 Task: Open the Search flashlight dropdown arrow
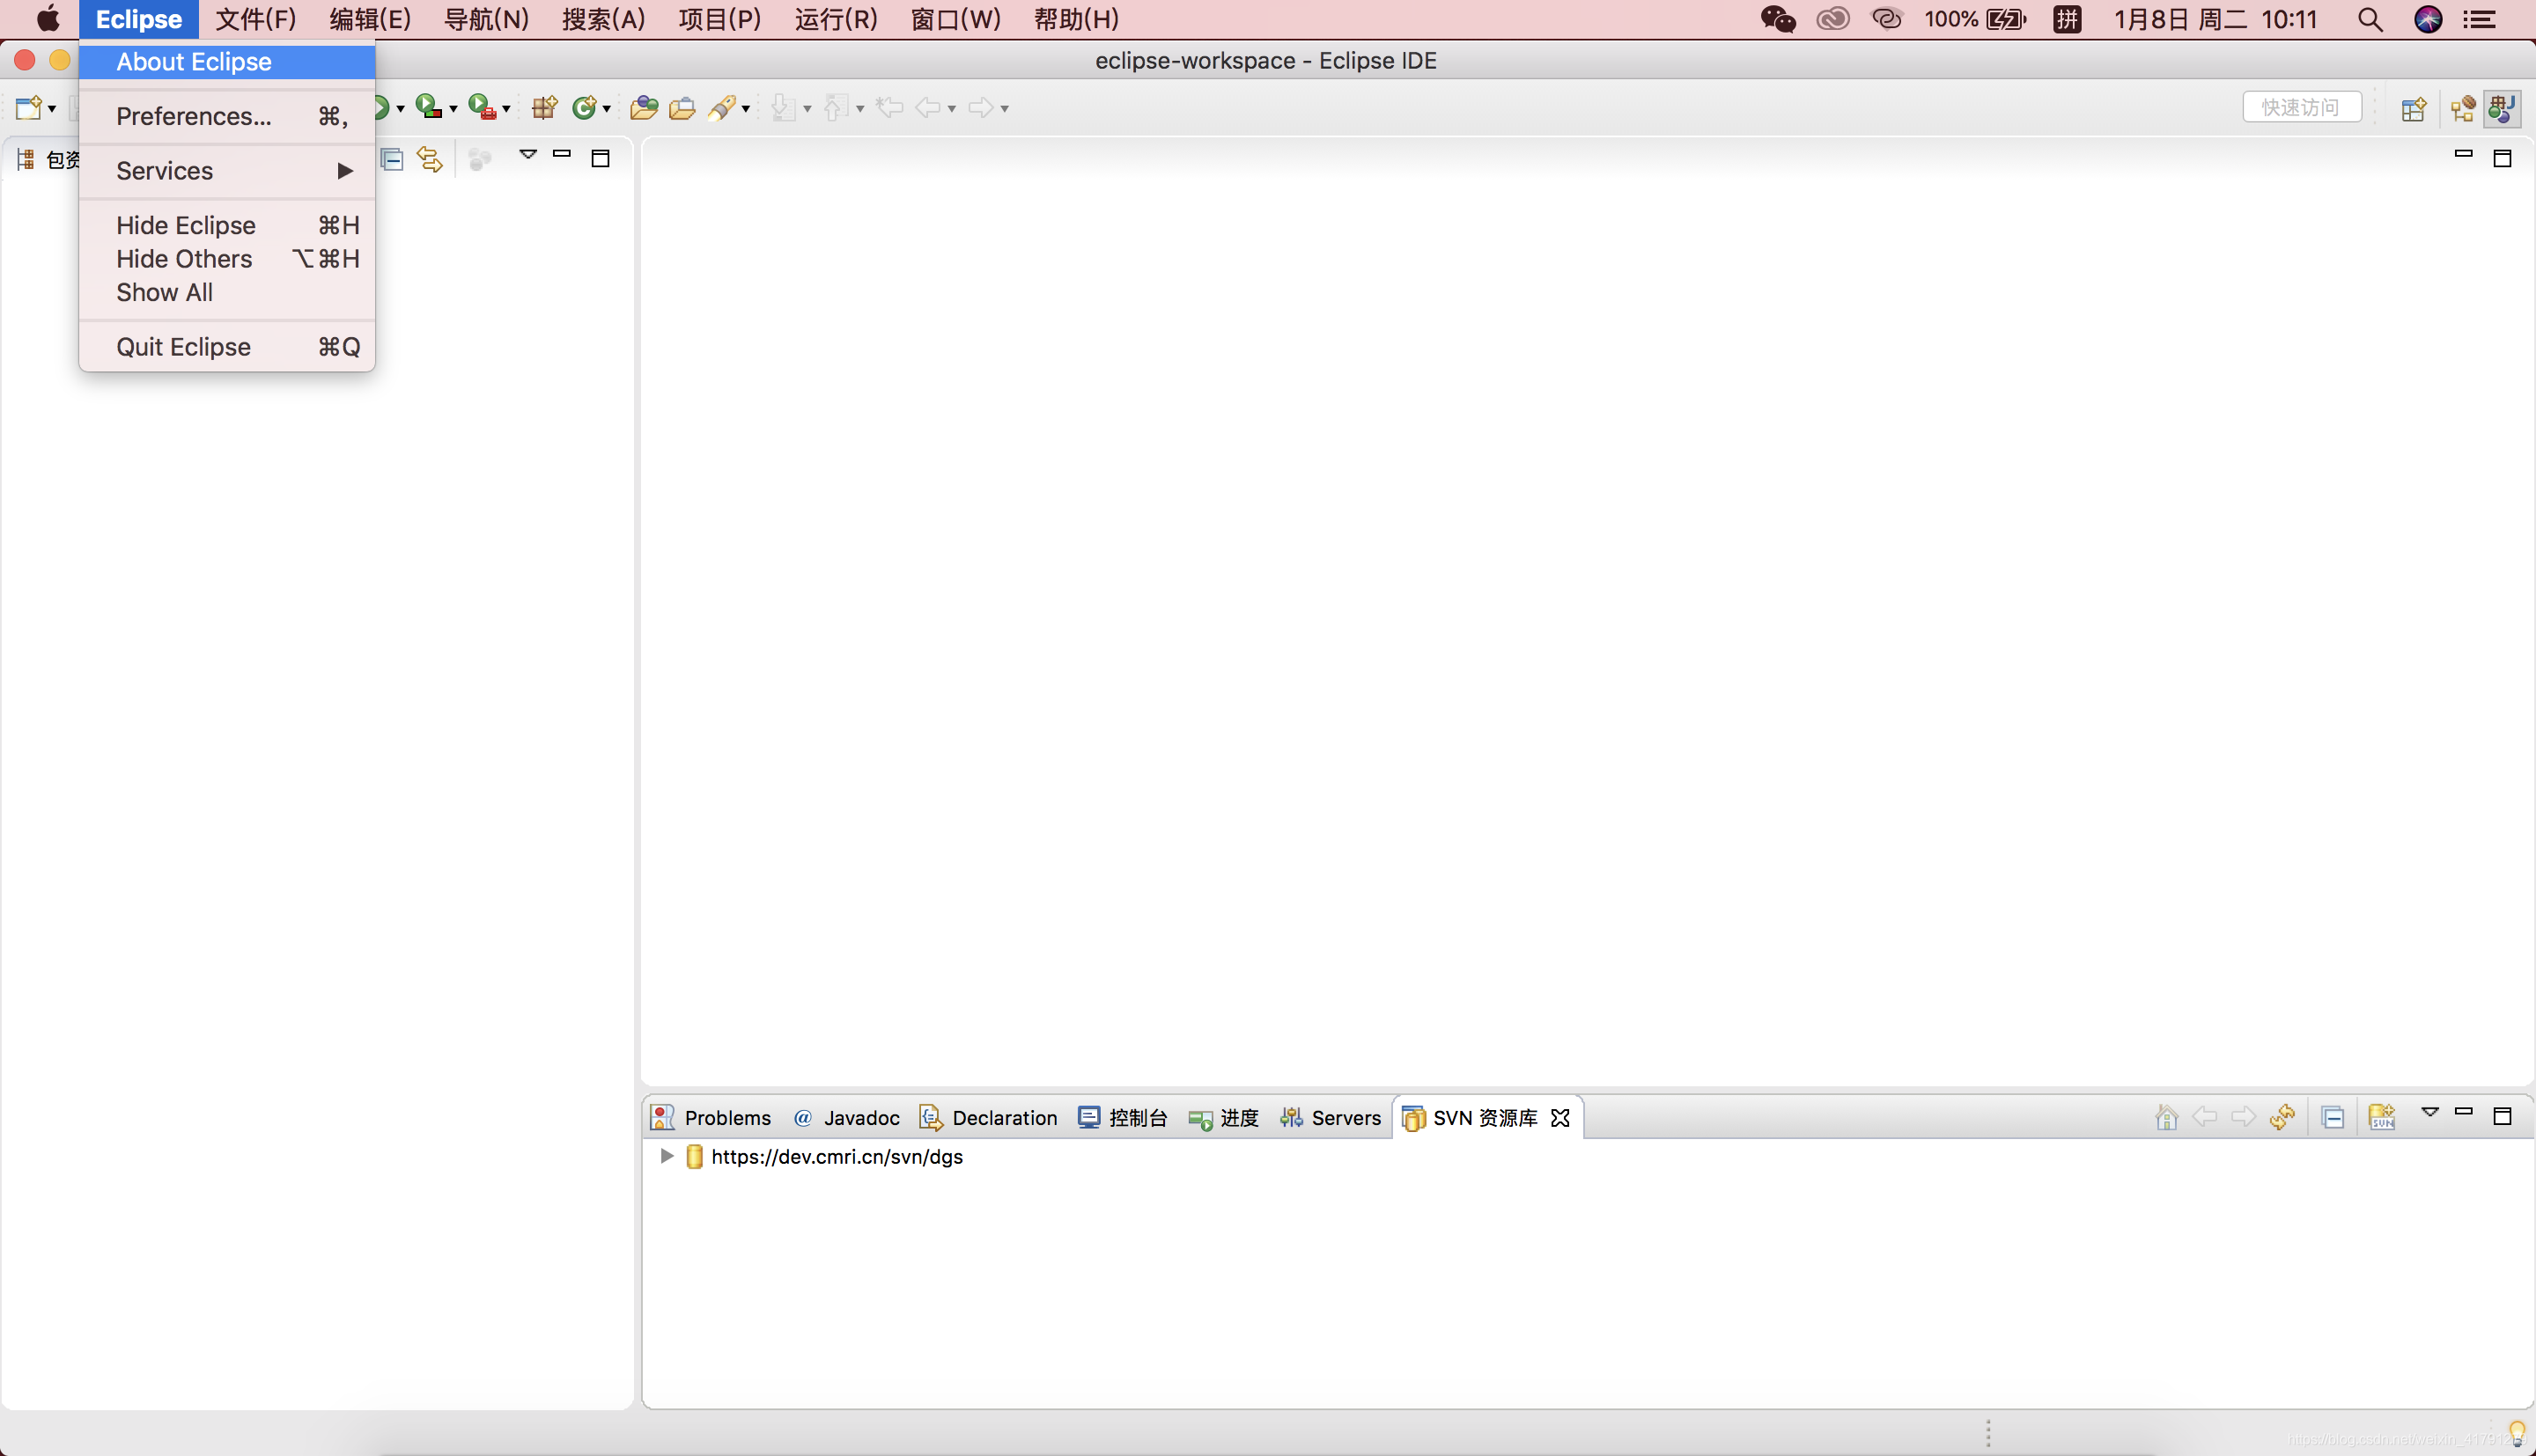[746, 108]
